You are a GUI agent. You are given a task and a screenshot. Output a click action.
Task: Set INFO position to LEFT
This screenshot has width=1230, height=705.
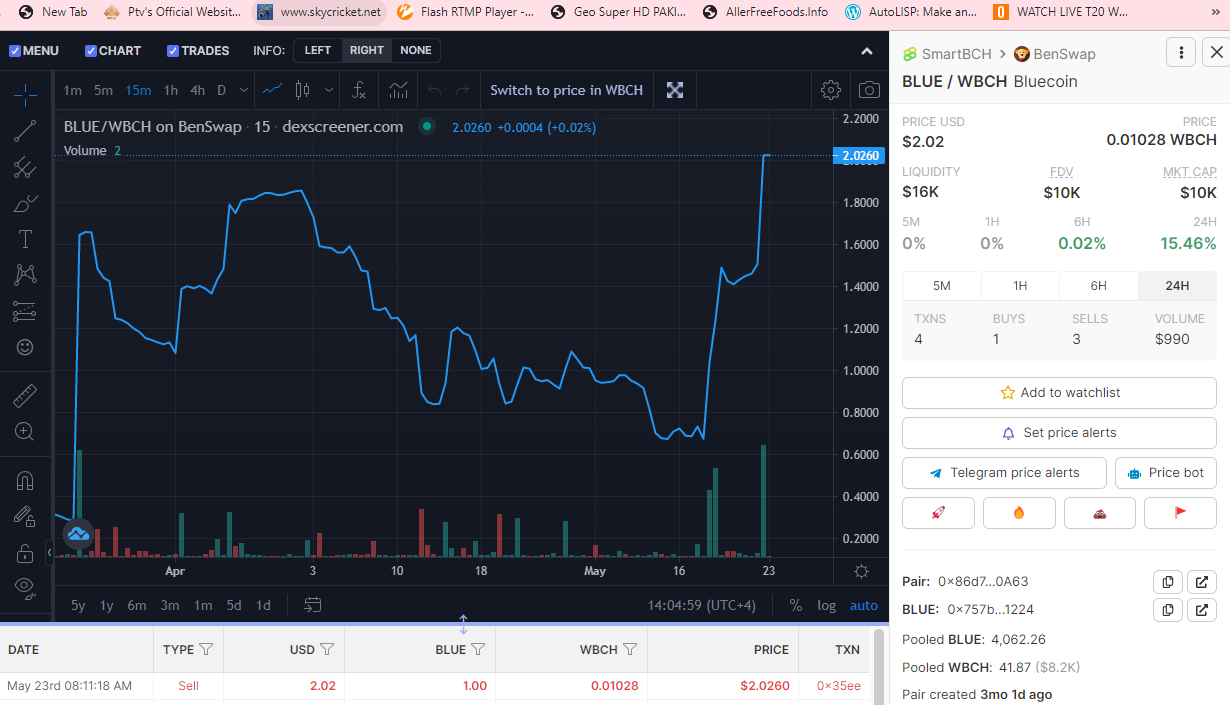[x=318, y=50]
